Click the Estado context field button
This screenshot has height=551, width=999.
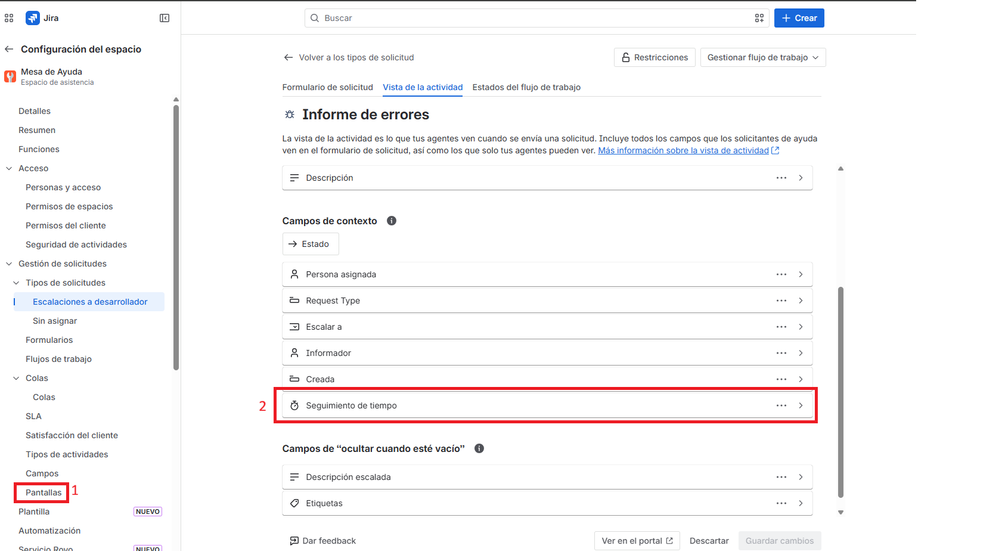coord(310,244)
